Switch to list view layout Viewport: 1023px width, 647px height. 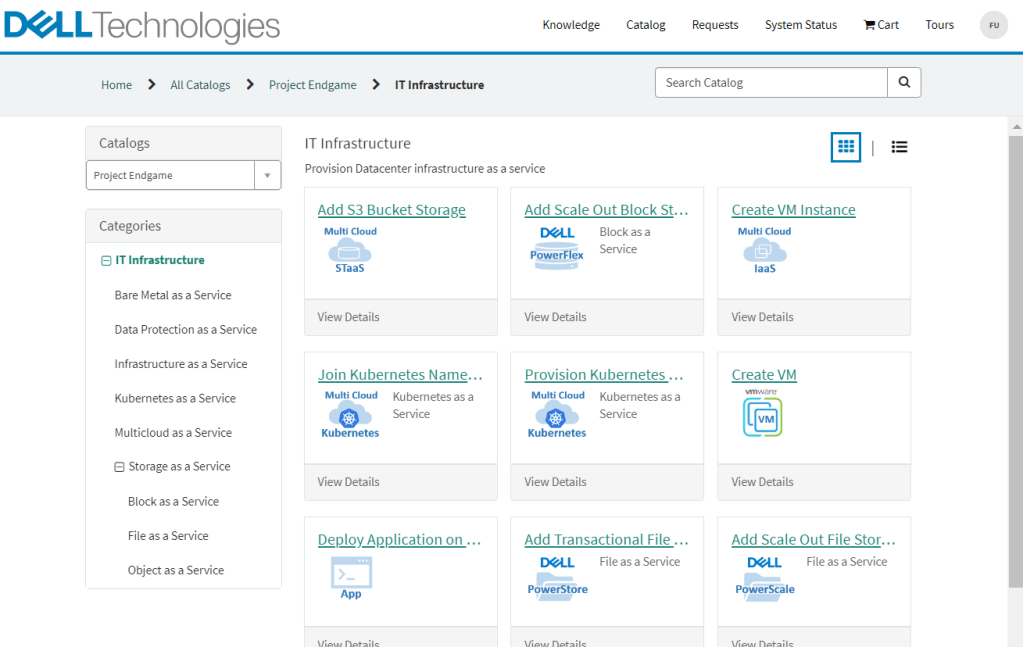899,147
